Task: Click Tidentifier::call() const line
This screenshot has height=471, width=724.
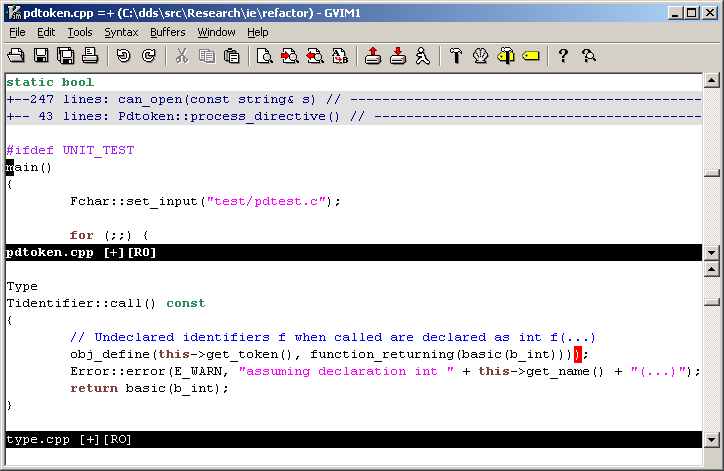Action: (x=106, y=303)
